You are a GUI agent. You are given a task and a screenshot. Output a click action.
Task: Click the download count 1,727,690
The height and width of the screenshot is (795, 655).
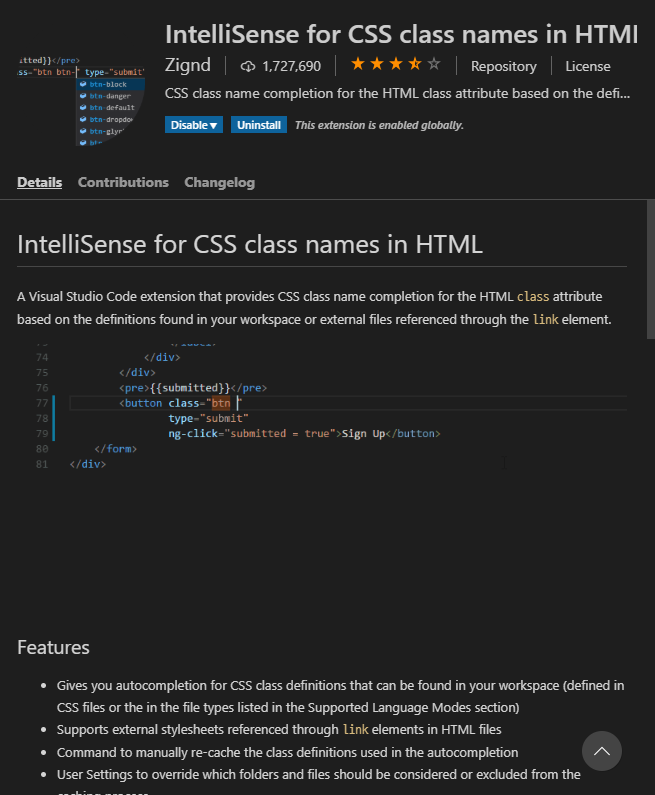[x=292, y=66]
